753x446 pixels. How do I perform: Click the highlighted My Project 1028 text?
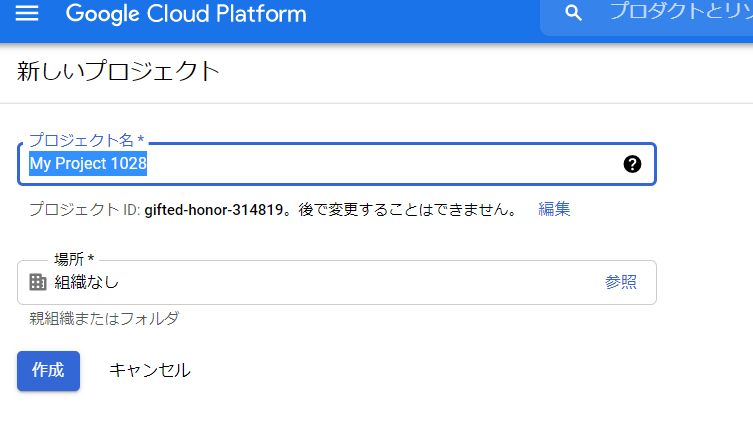point(88,164)
